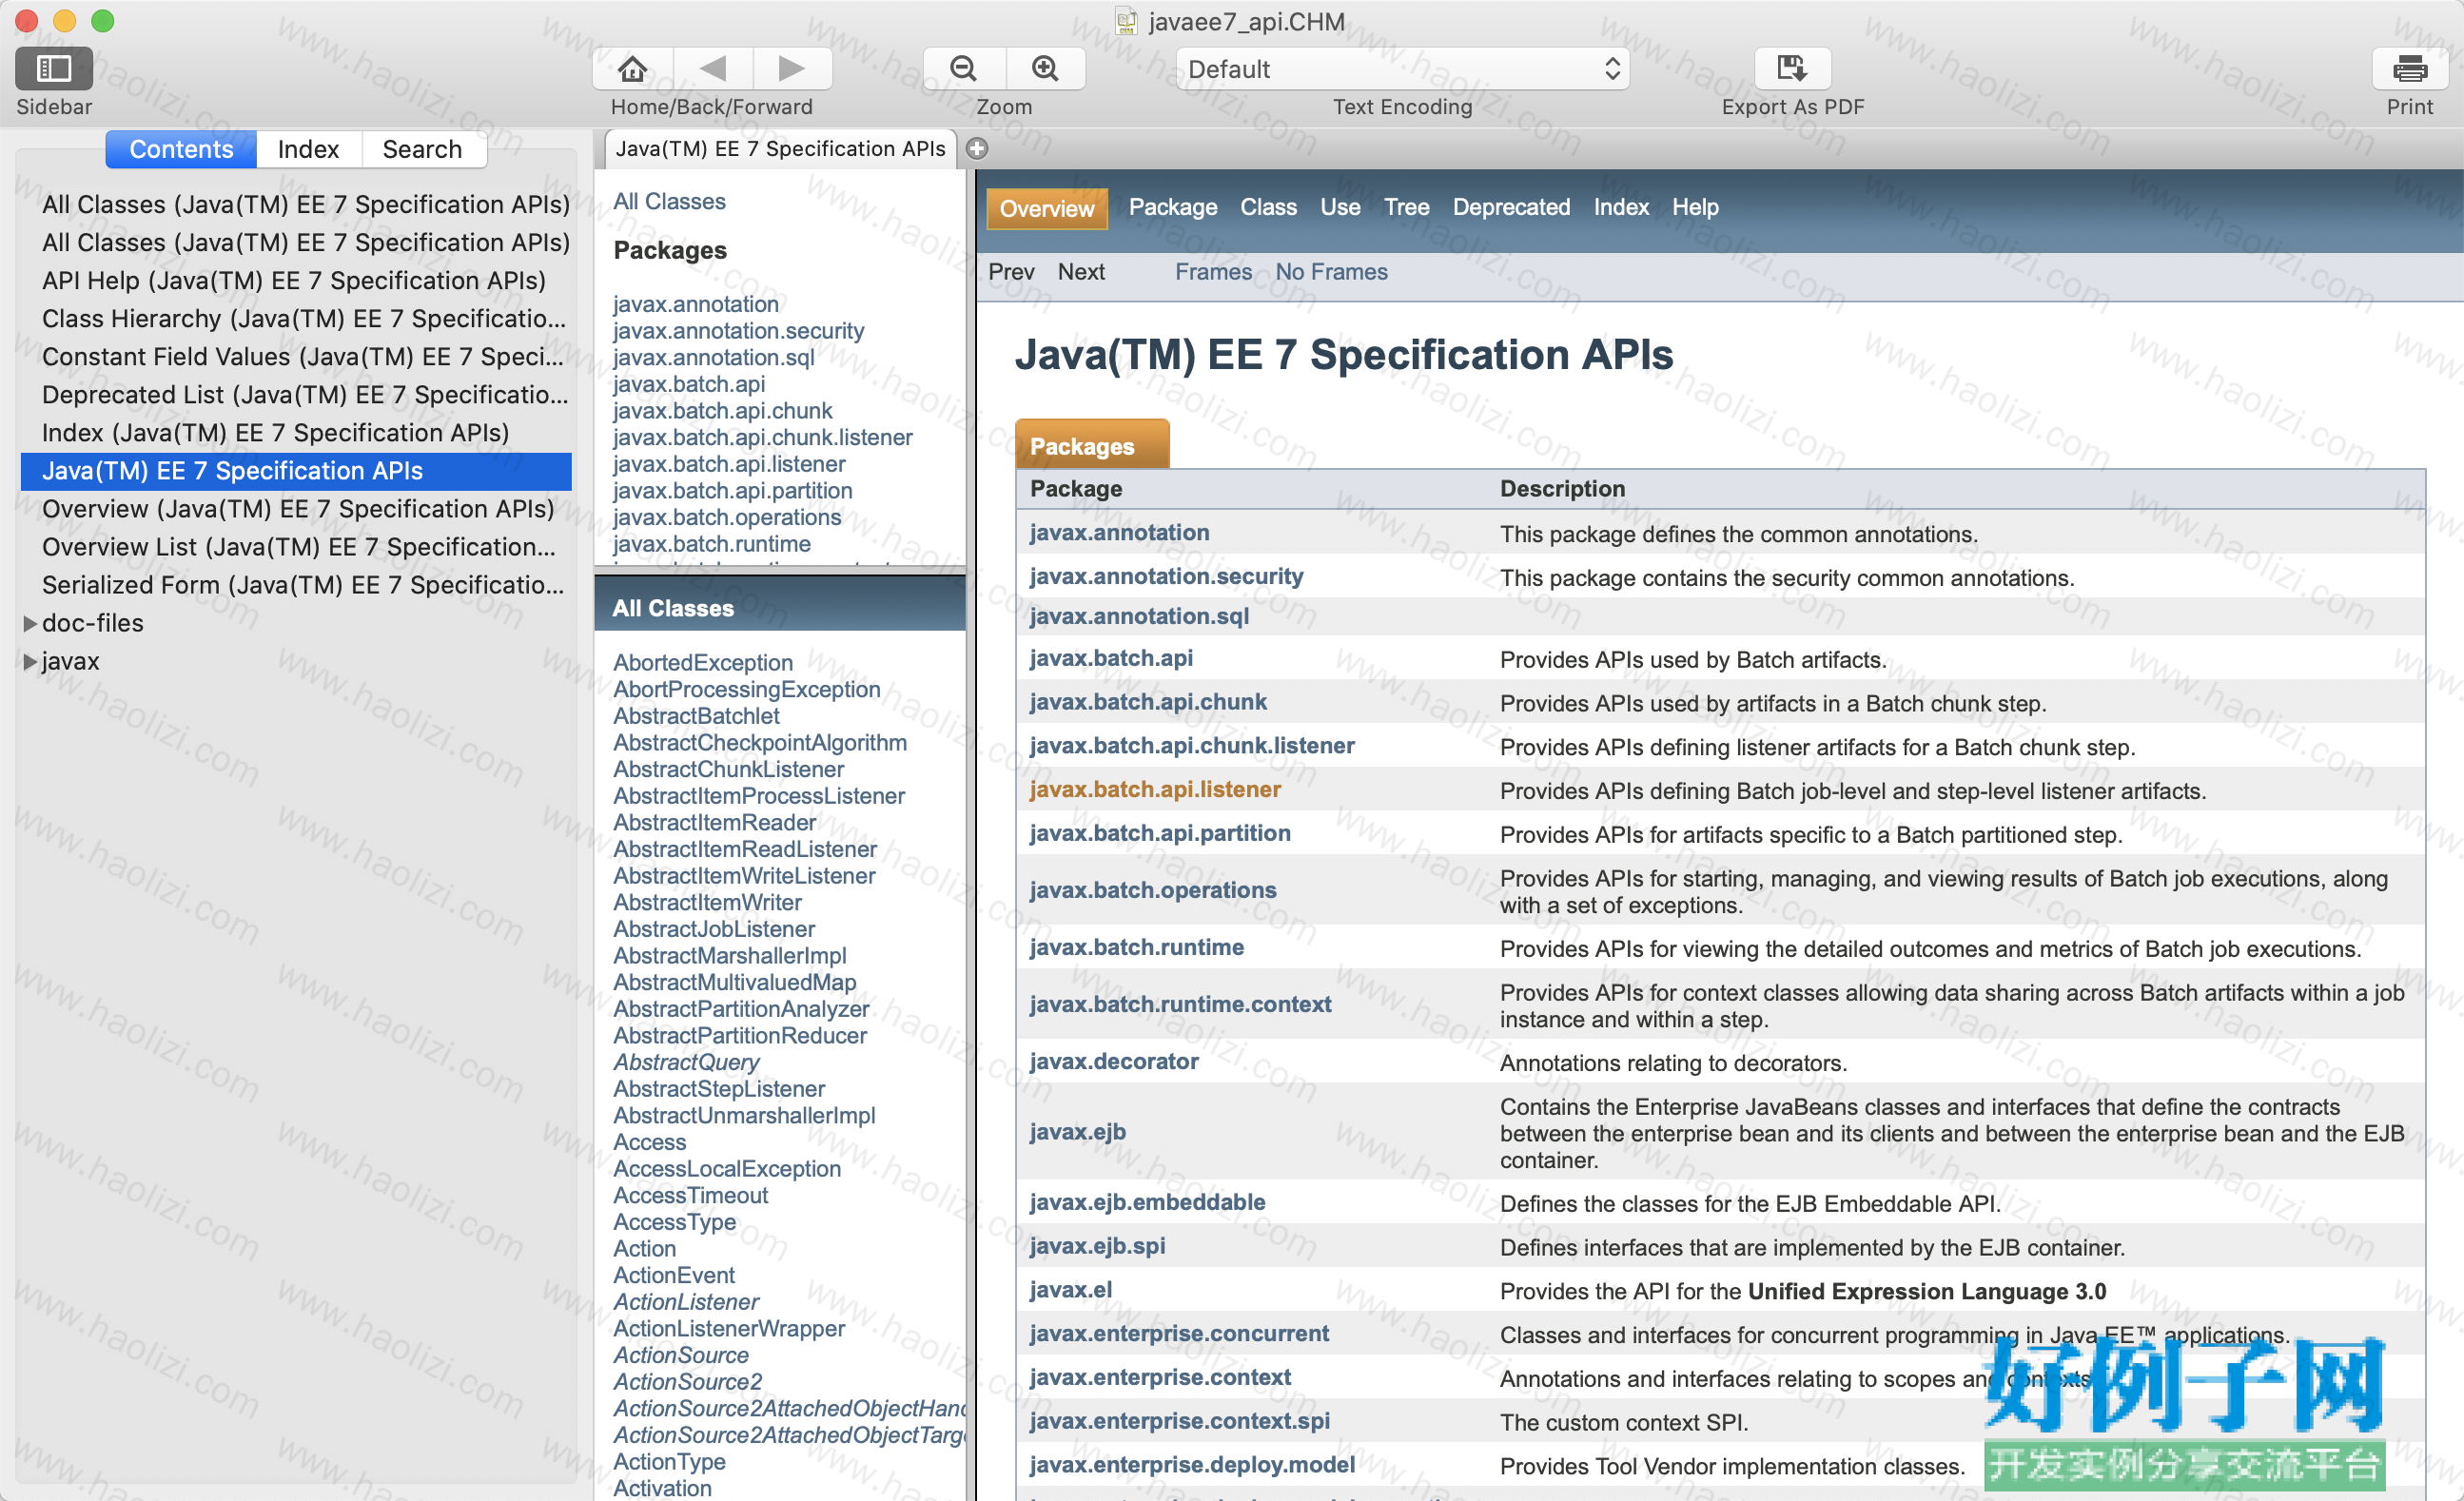Open javax.el package link
Viewport: 2464px width, 1501px height.
[x=1070, y=1290]
